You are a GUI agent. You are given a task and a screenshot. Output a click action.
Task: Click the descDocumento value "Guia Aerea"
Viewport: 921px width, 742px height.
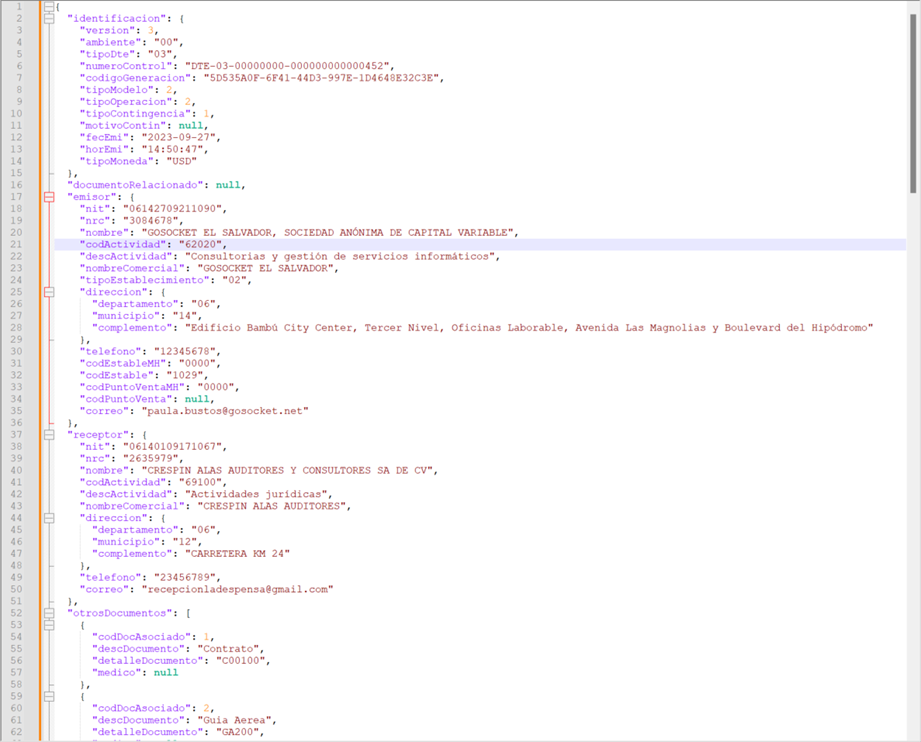pyautogui.click(x=234, y=720)
